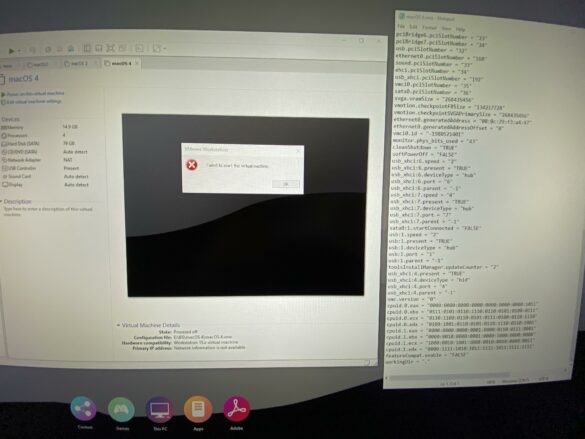Click the black VM preview screen
Image resolution: width=585 pixels, height=439 pixels.
point(245,206)
